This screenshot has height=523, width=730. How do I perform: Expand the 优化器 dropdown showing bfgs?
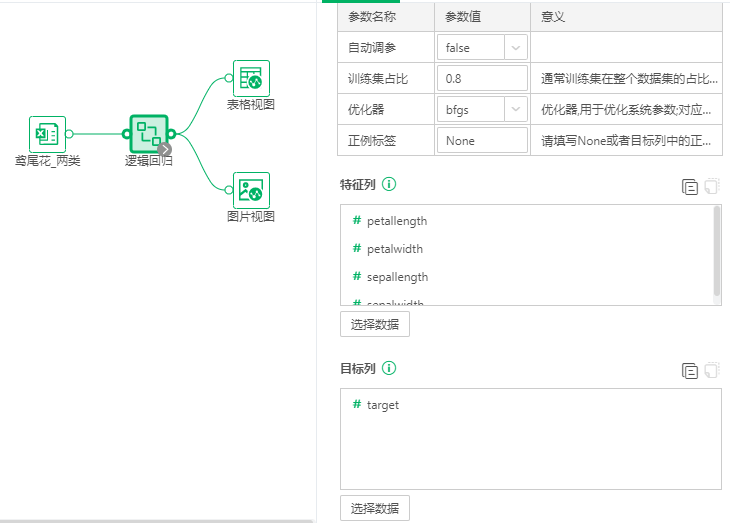coord(482,109)
